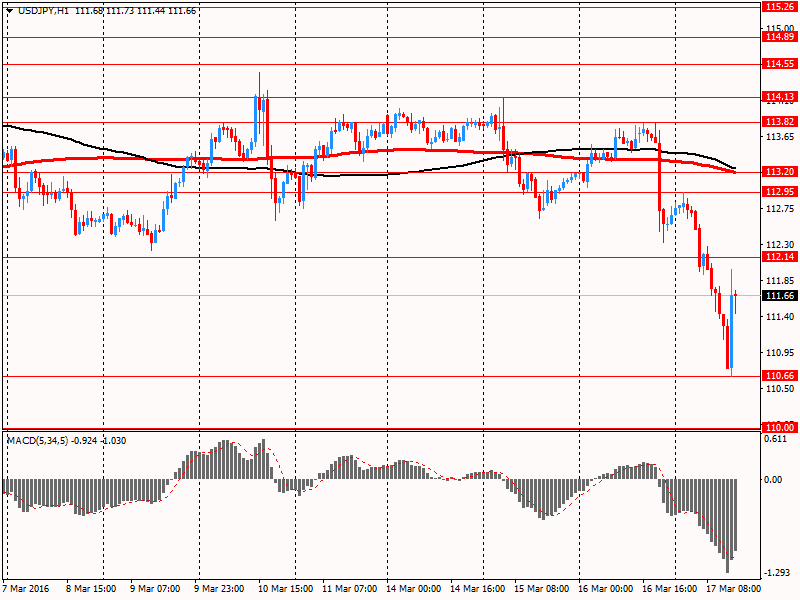Click the 14 Mar 00:00 time label
800x600 pixels.
[x=414, y=589]
